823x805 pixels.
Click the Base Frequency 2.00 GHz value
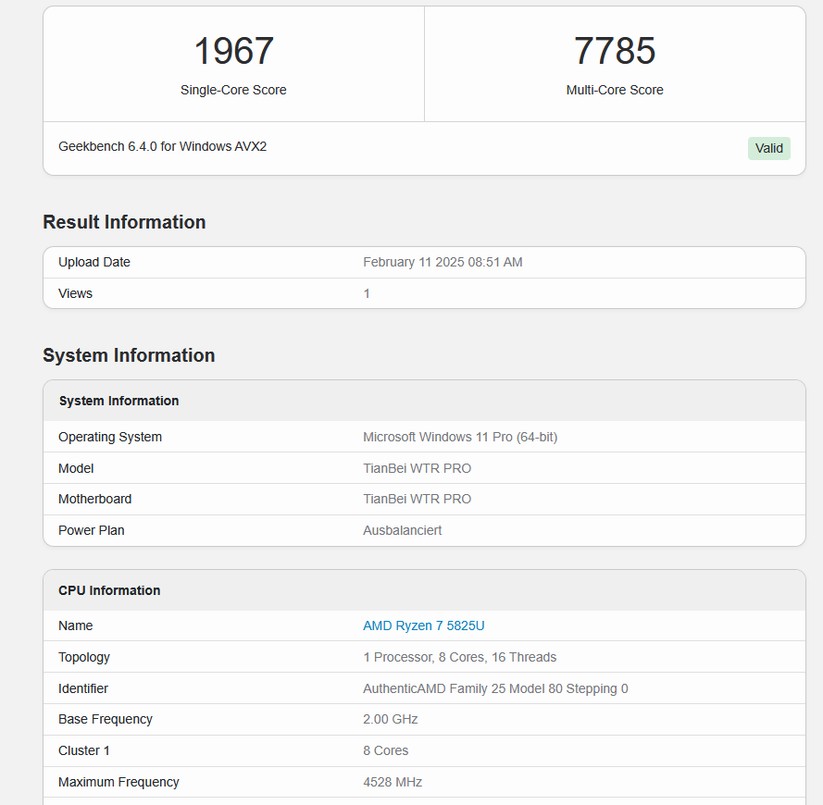(390, 719)
